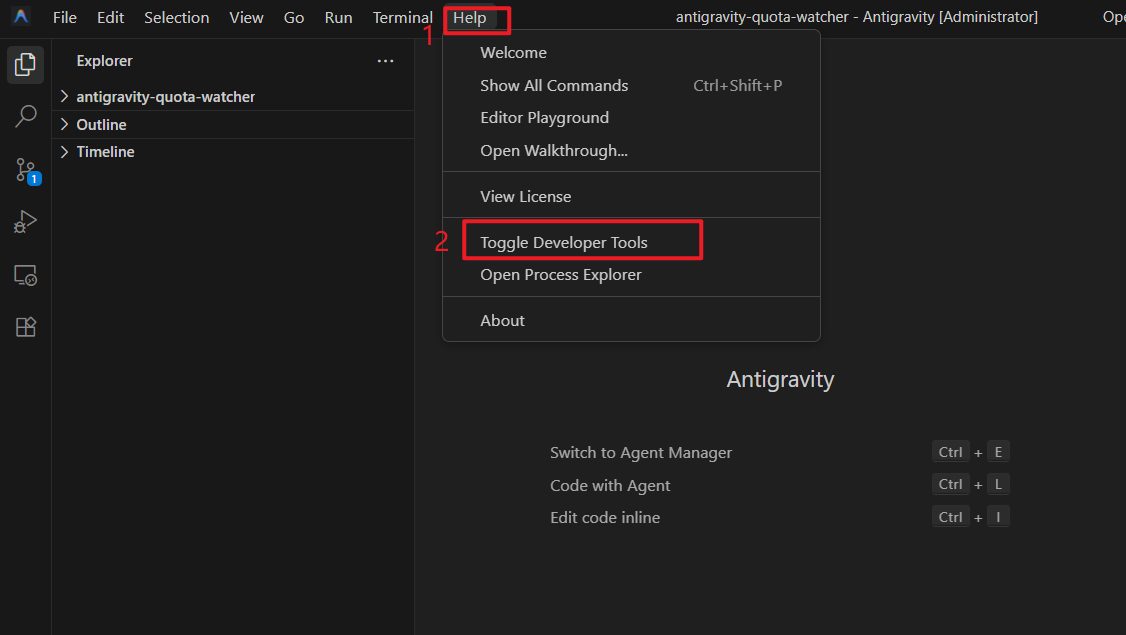Expand the Outline section chevron
The image size is (1126, 635).
(65, 124)
